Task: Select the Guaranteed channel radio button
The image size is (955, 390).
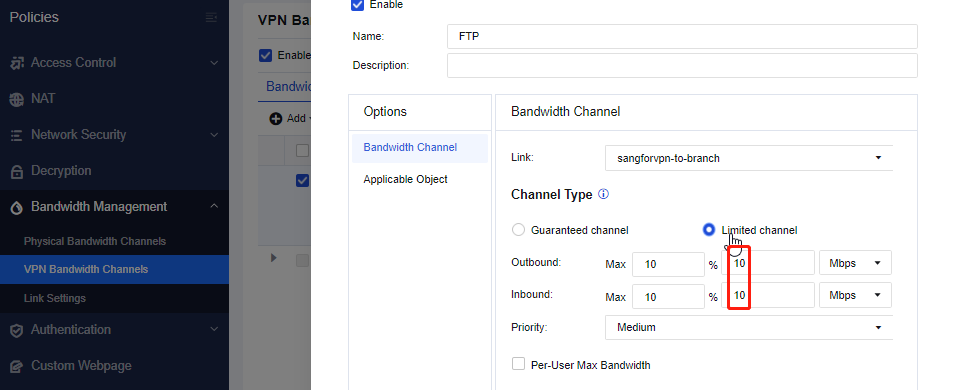Action: coord(518,230)
